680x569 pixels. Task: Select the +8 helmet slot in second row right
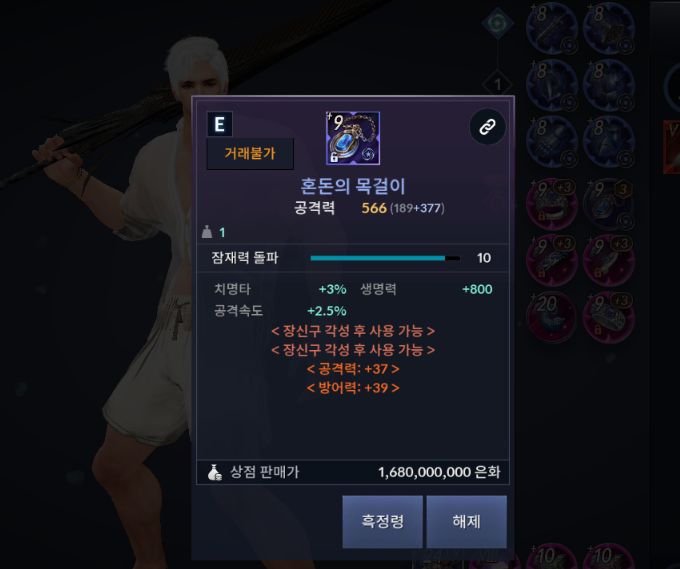609,85
